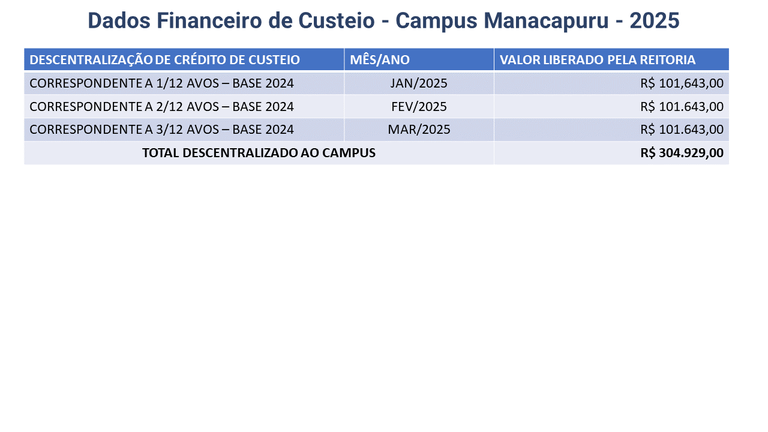Click the 1/12 AVOS – BASE 2024 cell
768x432 pixels.
pyautogui.click(x=184, y=83)
